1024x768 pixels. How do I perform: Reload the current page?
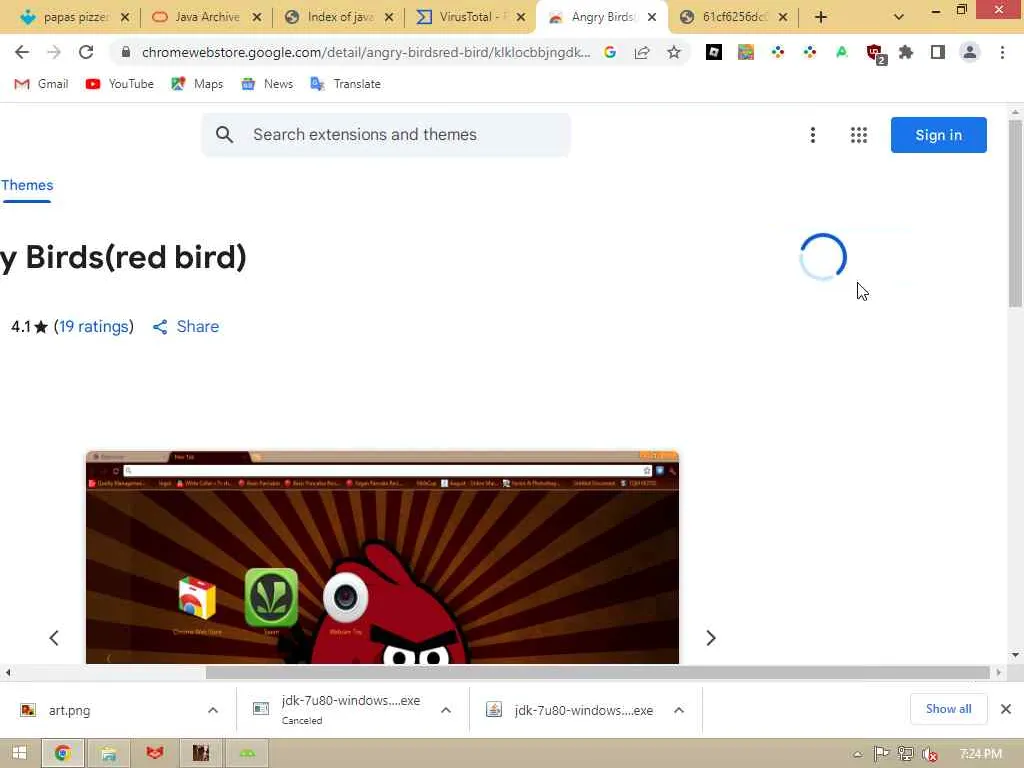pyautogui.click(x=86, y=52)
